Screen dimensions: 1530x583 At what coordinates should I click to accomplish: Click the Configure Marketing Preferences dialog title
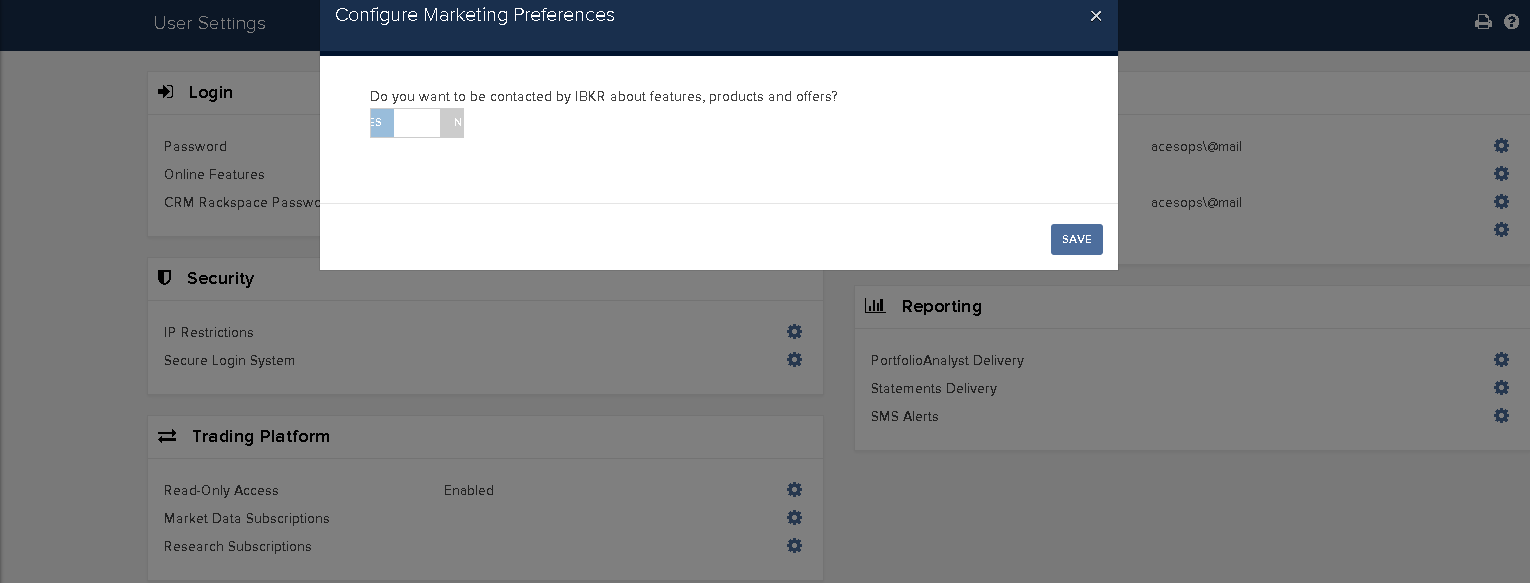[475, 15]
